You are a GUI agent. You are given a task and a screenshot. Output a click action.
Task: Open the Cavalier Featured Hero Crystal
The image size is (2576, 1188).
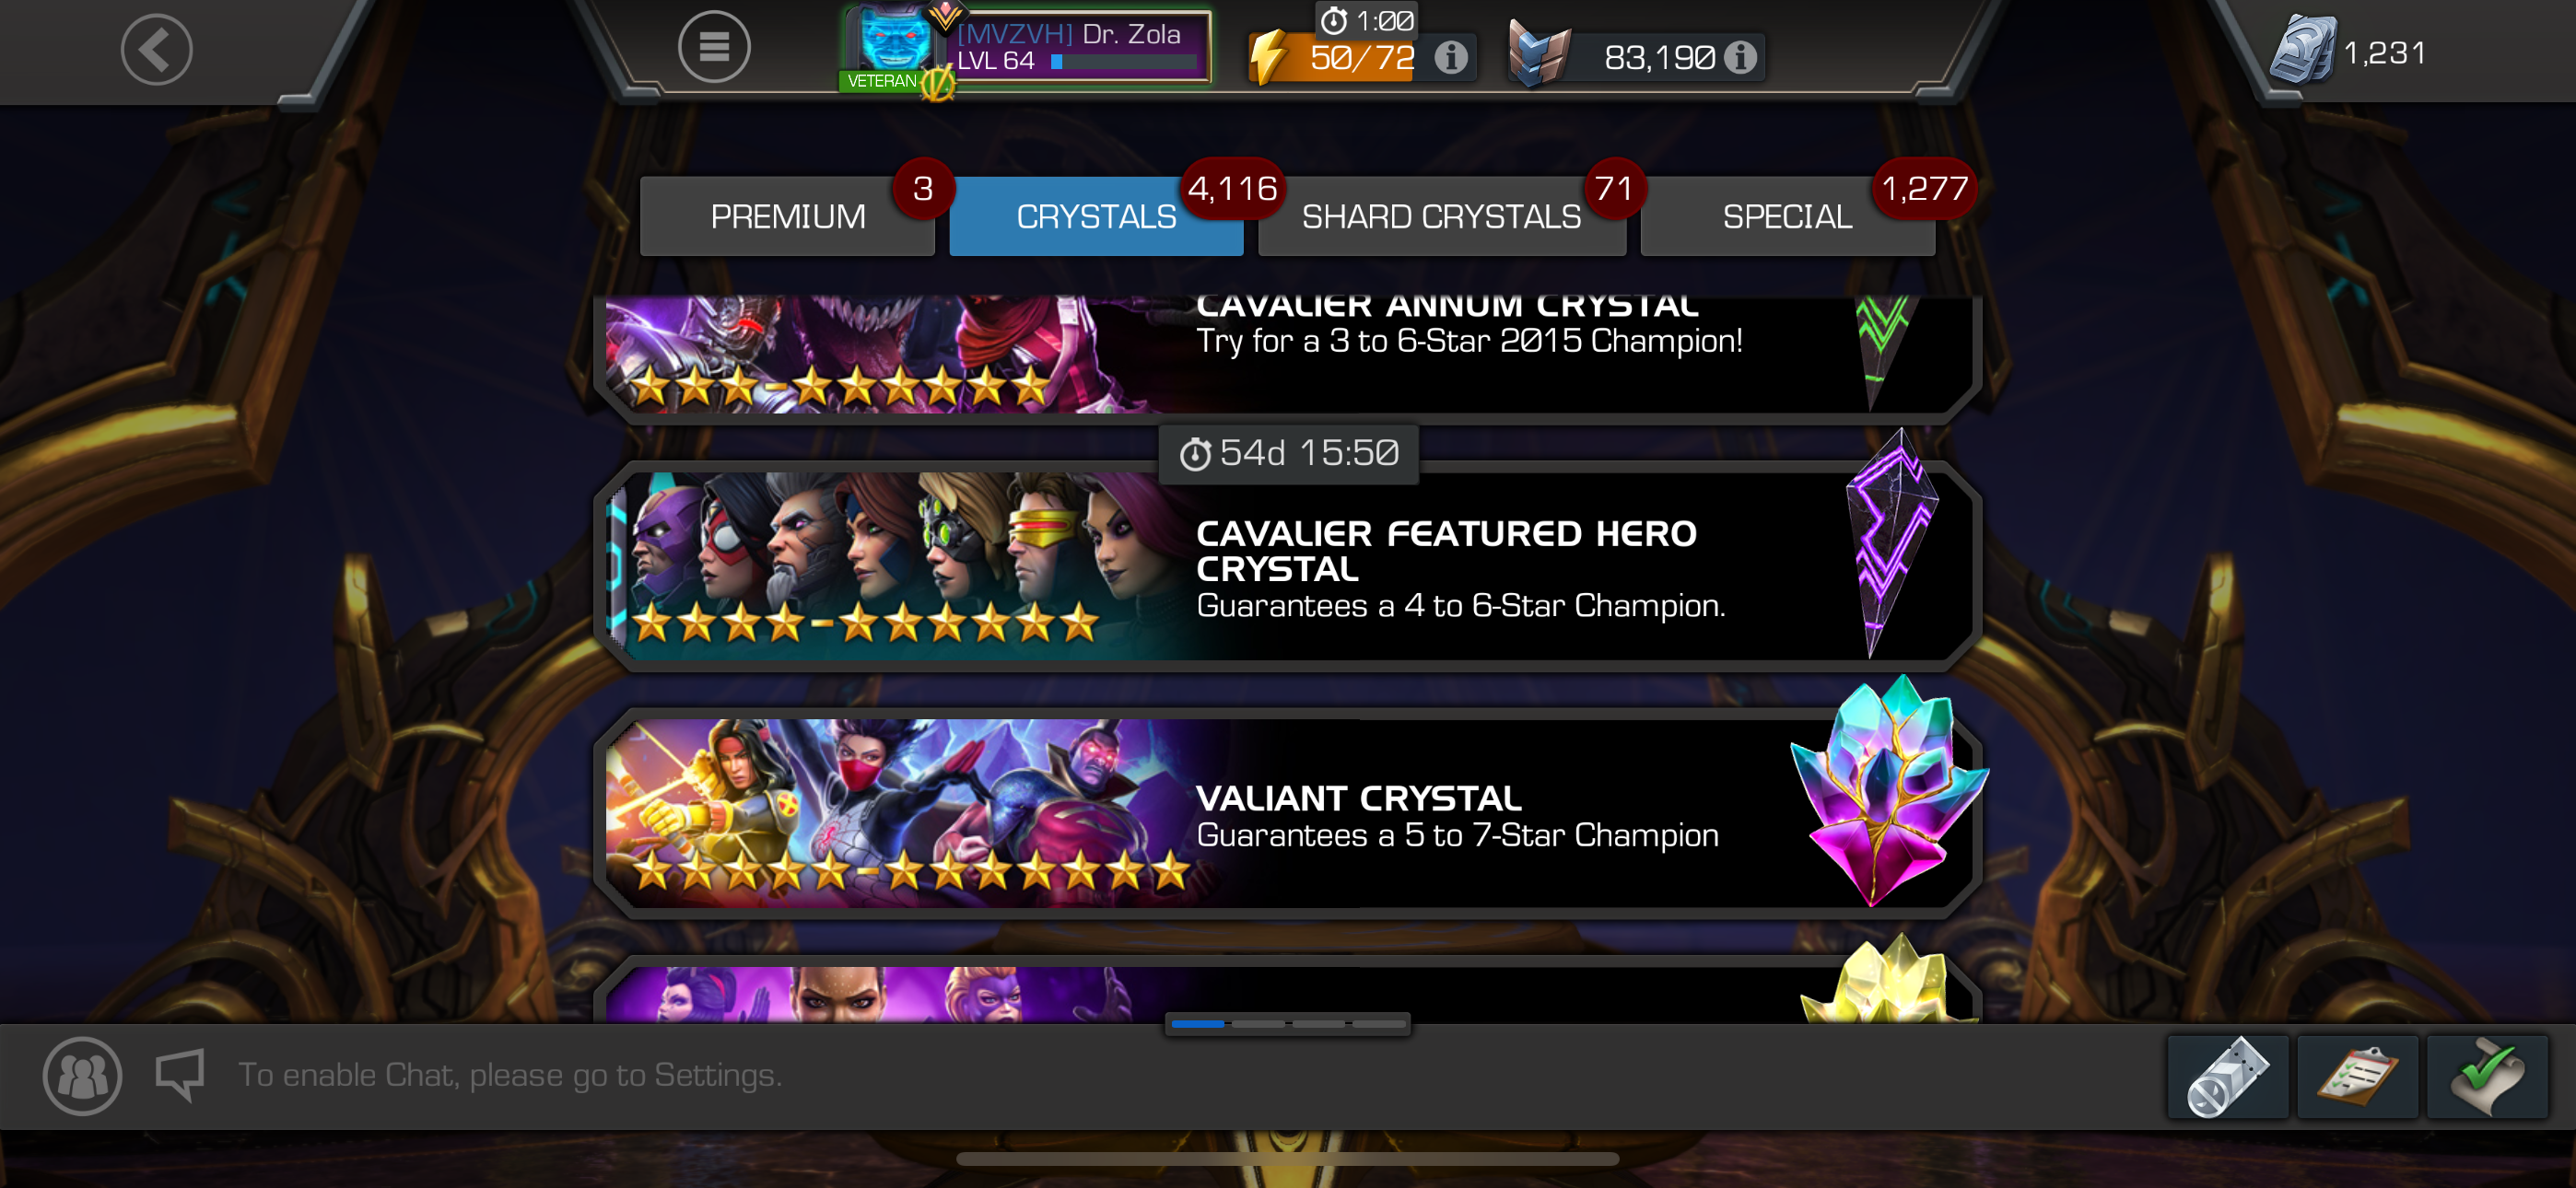pos(1287,567)
